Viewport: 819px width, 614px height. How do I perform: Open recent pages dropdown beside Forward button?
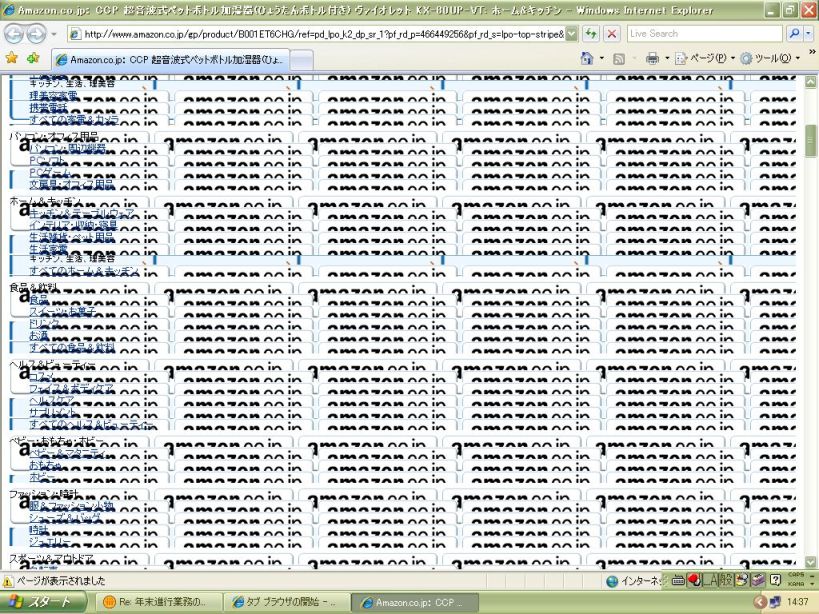[x=54, y=34]
